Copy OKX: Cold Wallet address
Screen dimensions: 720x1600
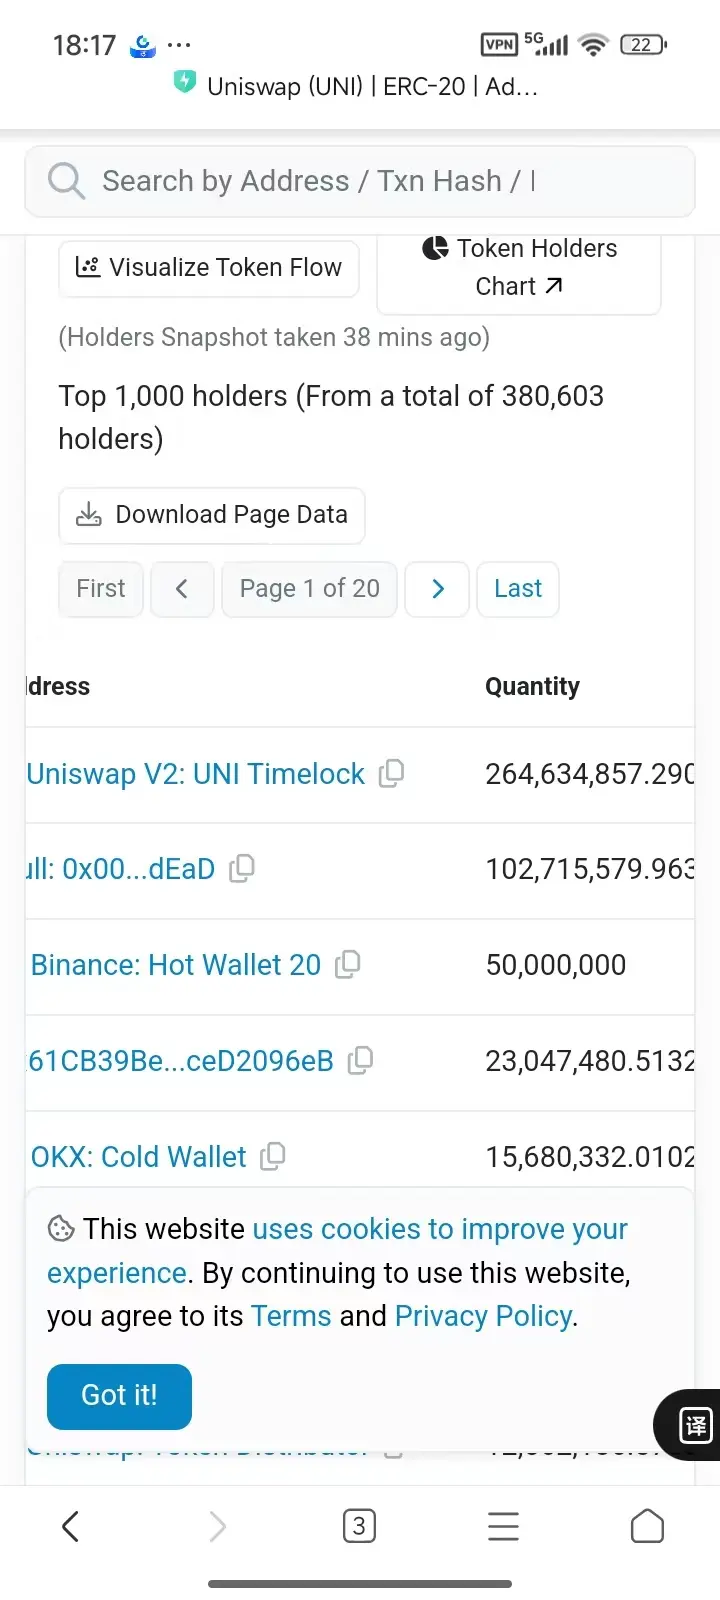coord(272,1156)
